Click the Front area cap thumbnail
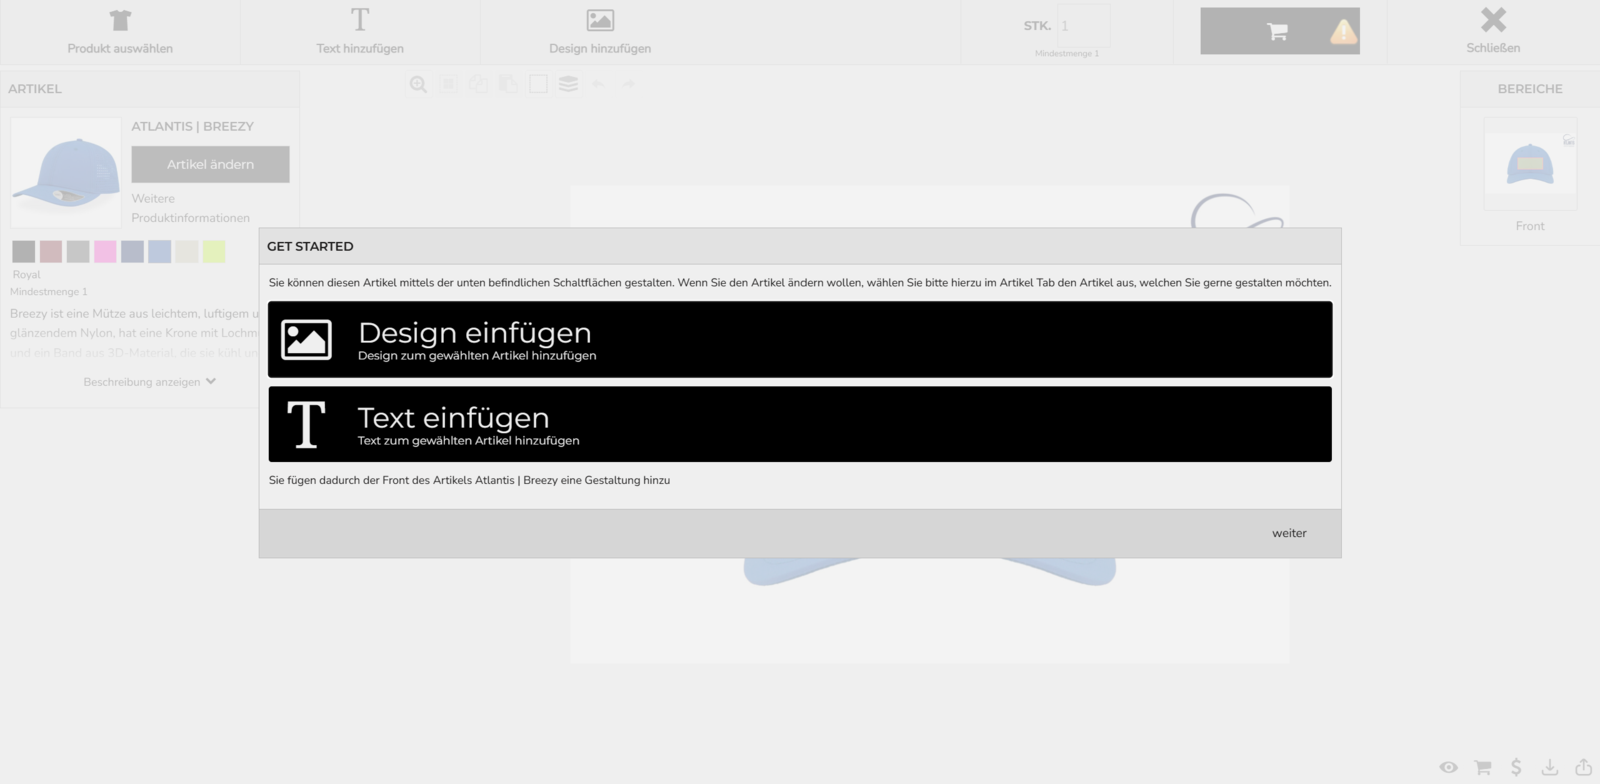The width and height of the screenshot is (1600, 784). point(1530,164)
